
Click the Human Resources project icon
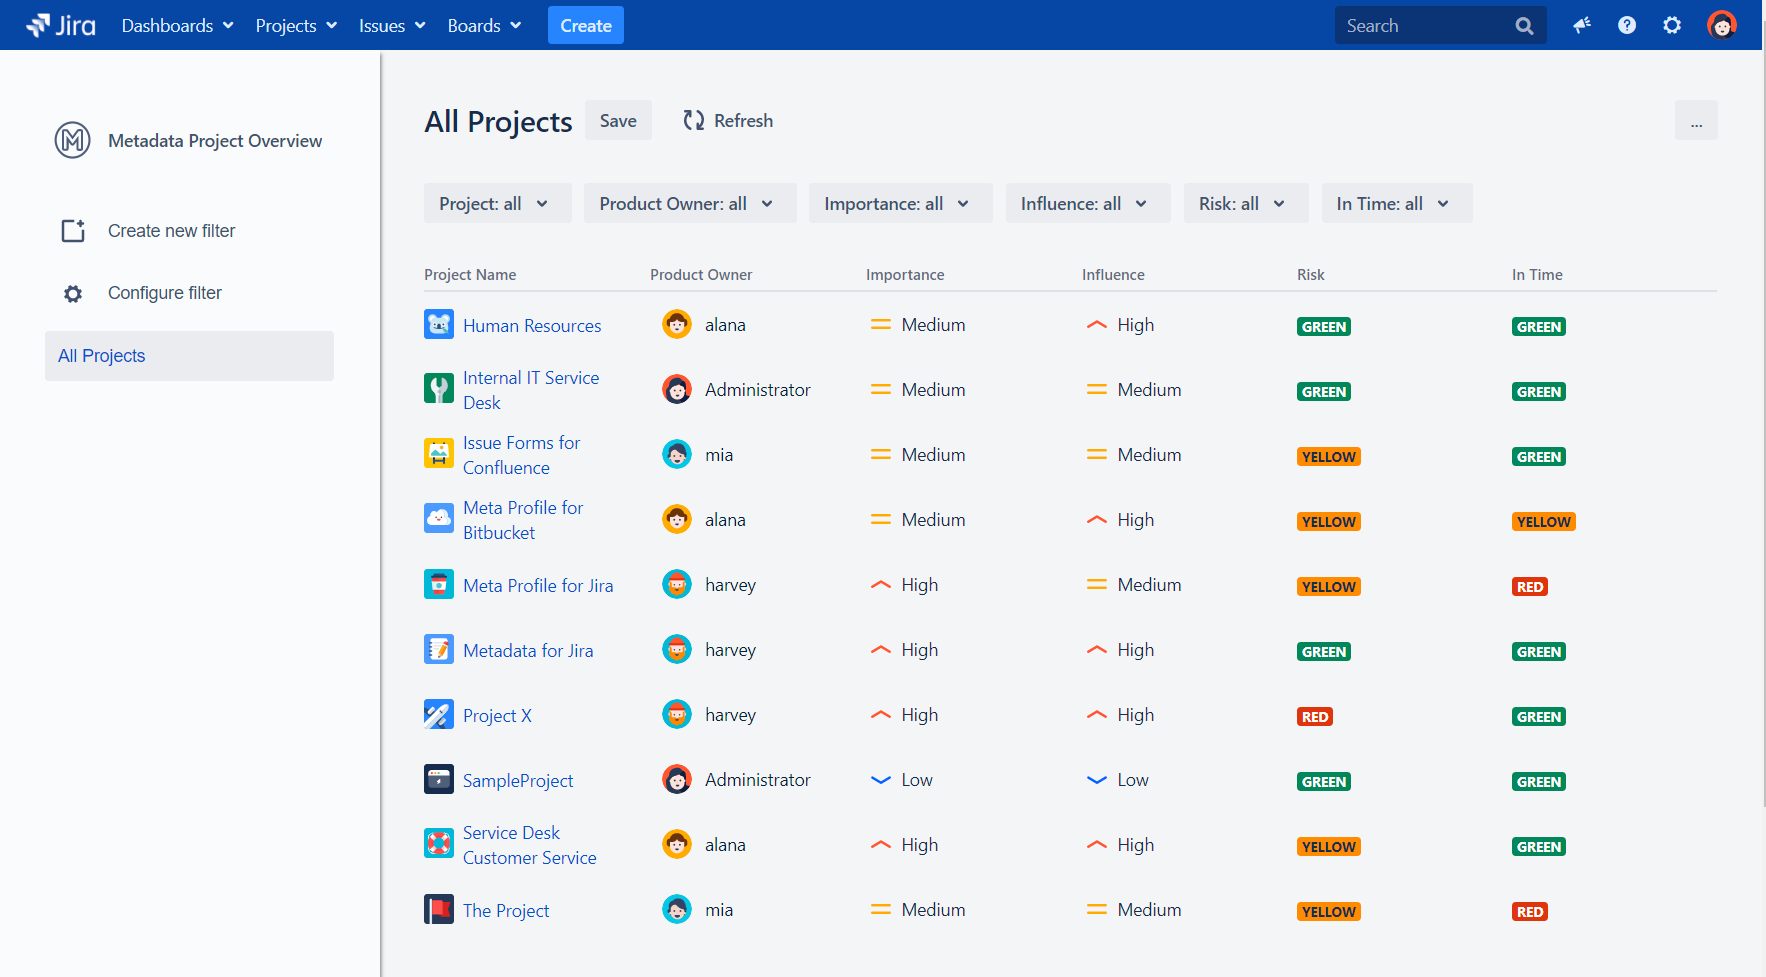(x=439, y=325)
